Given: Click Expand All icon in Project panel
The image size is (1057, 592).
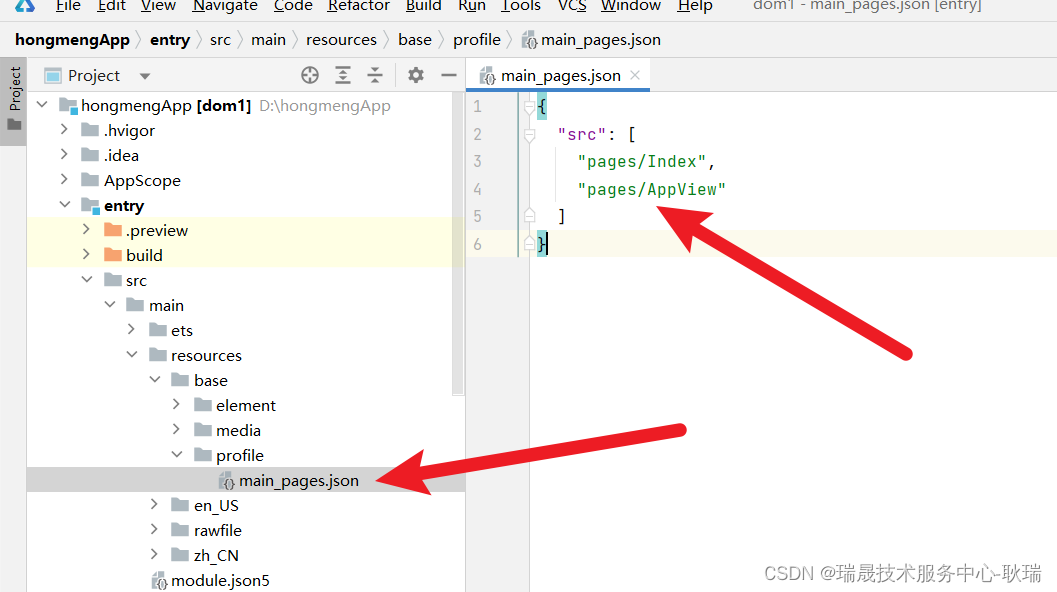Looking at the screenshot, I should [x=343, y=76].
